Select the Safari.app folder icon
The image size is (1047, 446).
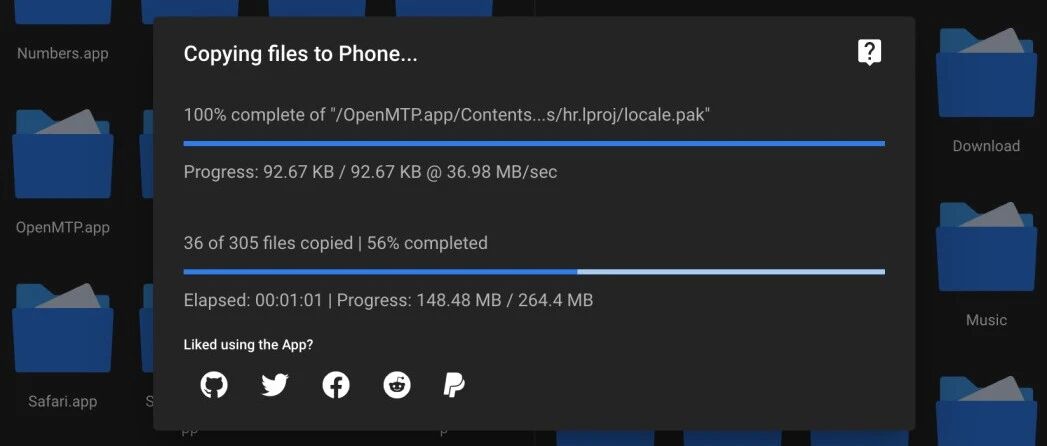click(x=63, y=328)
